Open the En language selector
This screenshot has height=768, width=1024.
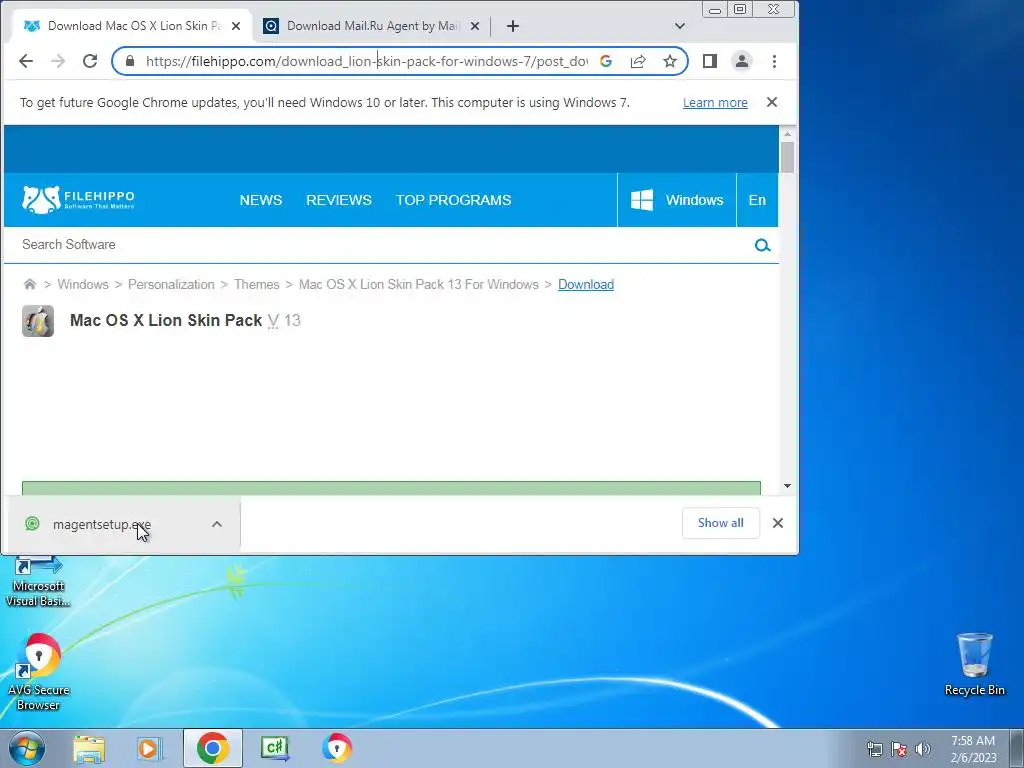758,200
